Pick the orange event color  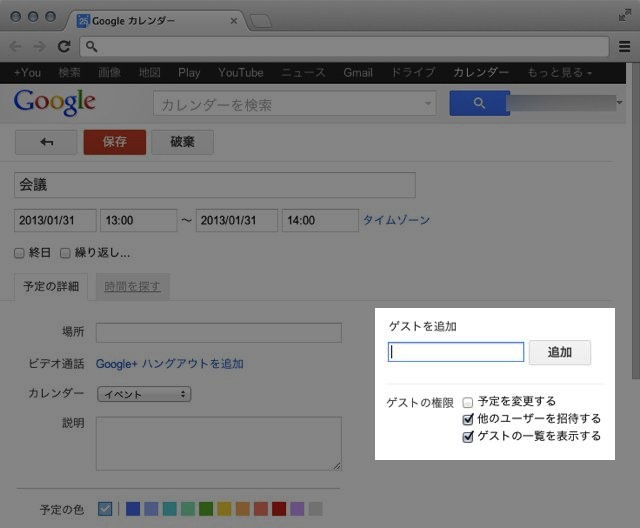[x=242, y=509]
